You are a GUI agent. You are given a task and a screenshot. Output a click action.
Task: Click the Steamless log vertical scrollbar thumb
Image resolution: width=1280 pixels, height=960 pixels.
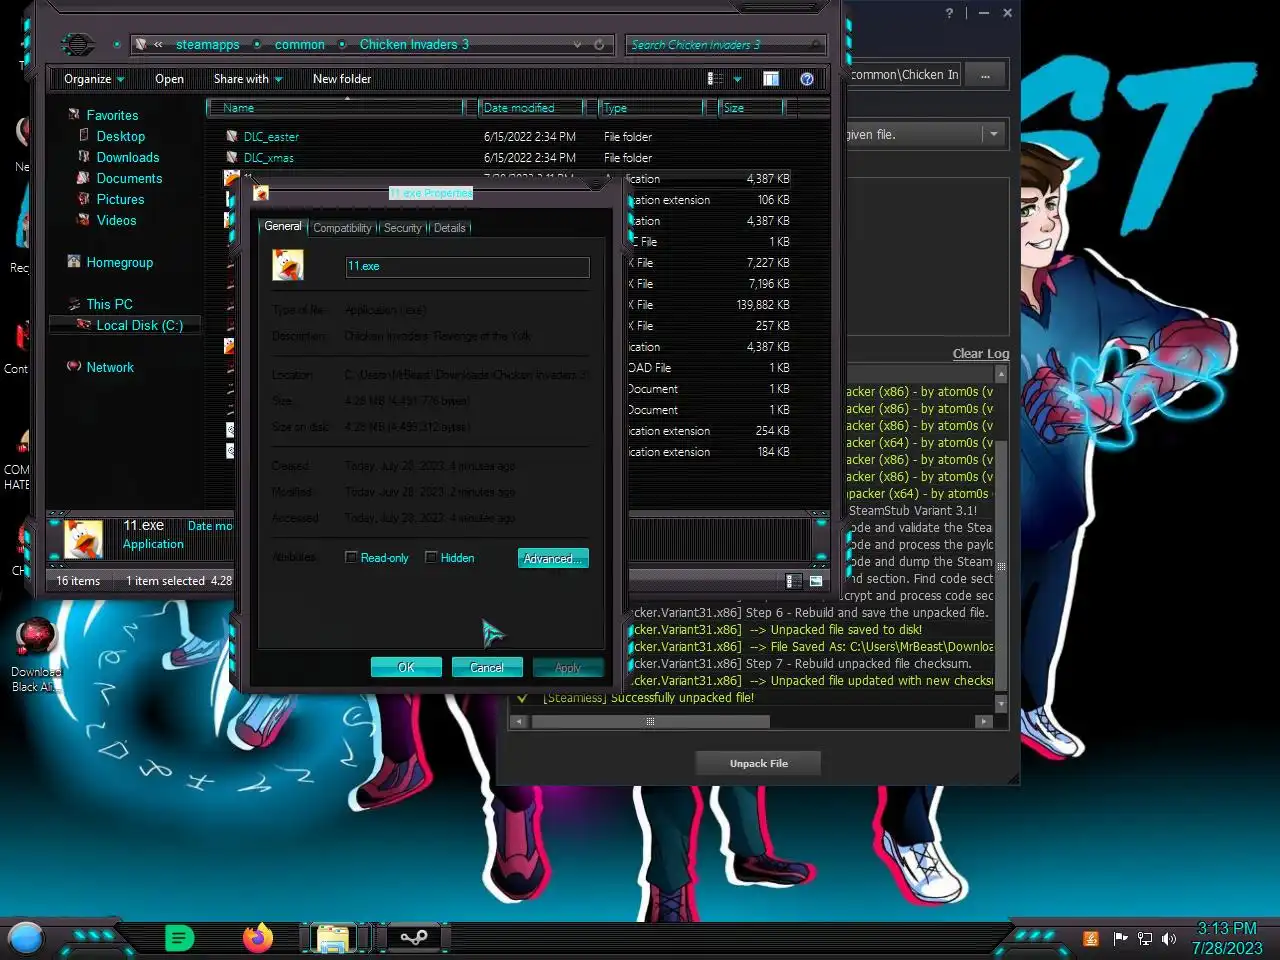coord(1001,566)
